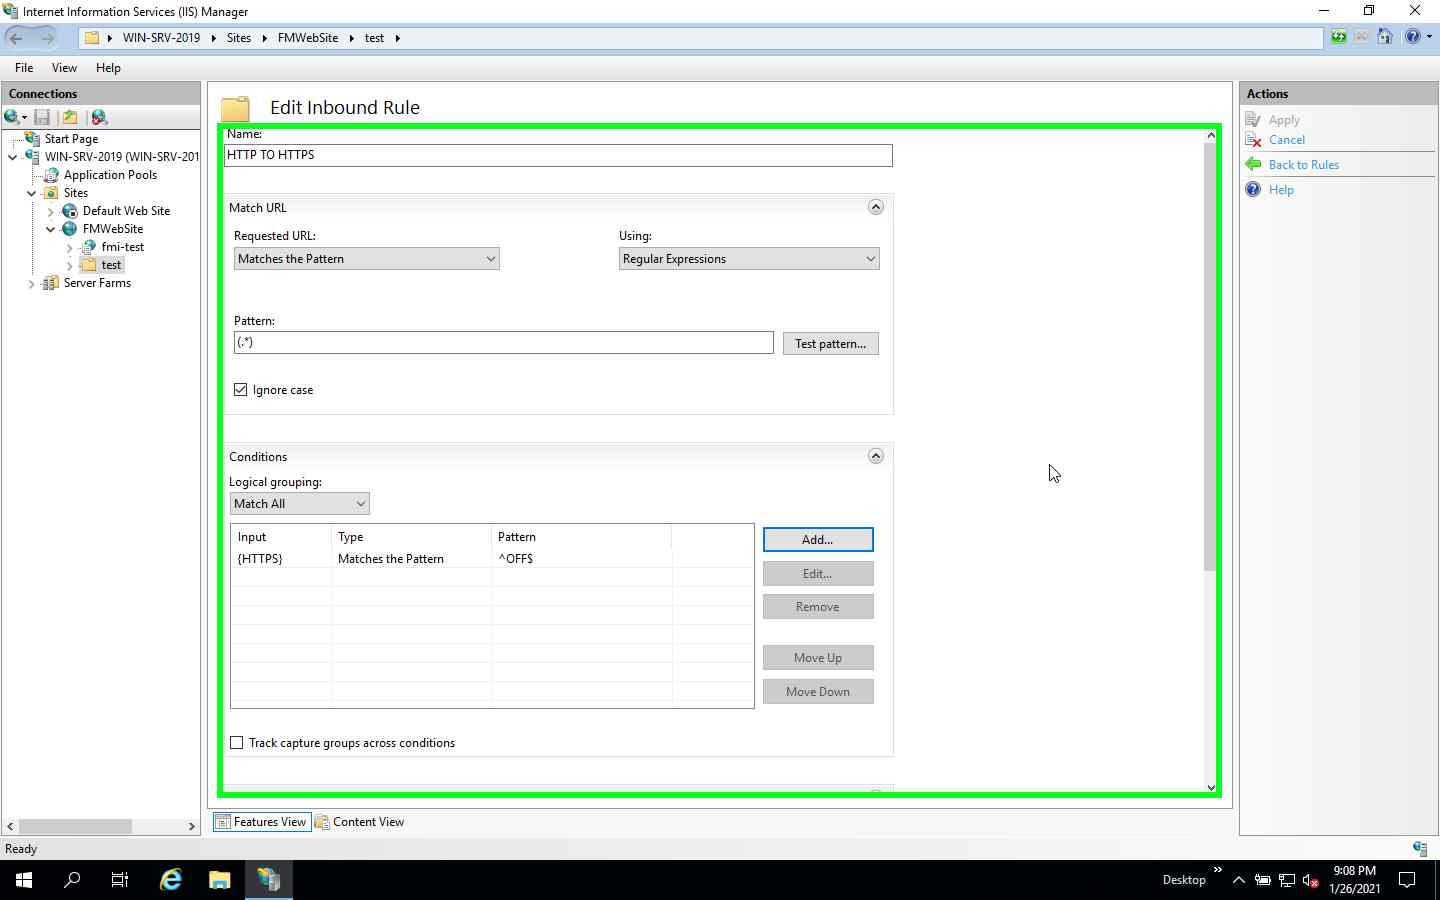Click the Help icon on the top-right toolbar

pyautogui.click(x=1412, y=37)
